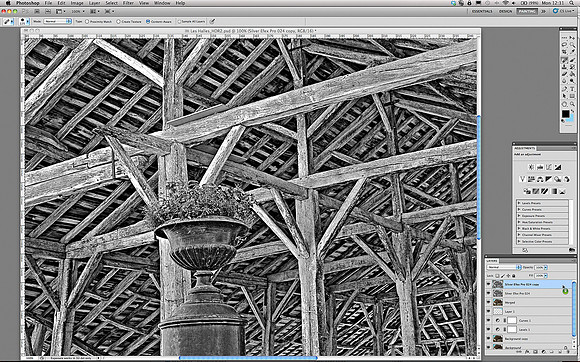Image resolution: width=580 pixels, height=362 pixels.
Task: Hide the Layer 1 layer
Action: pyautogui.click(x=488, y=311)
